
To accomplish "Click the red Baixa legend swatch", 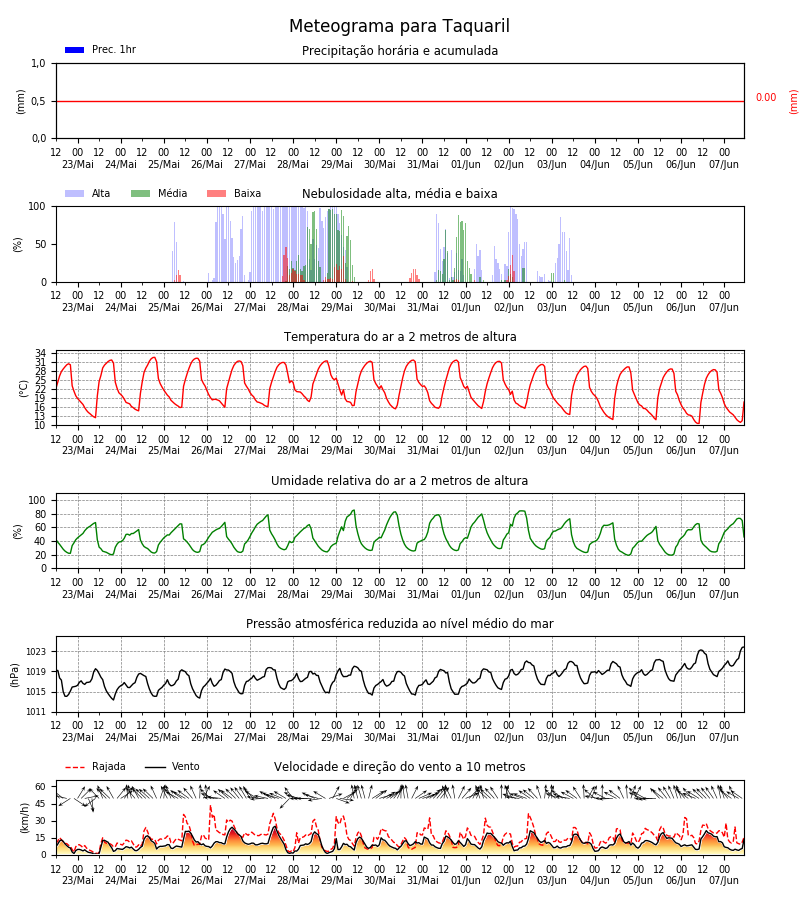I will tap(216, 193).
